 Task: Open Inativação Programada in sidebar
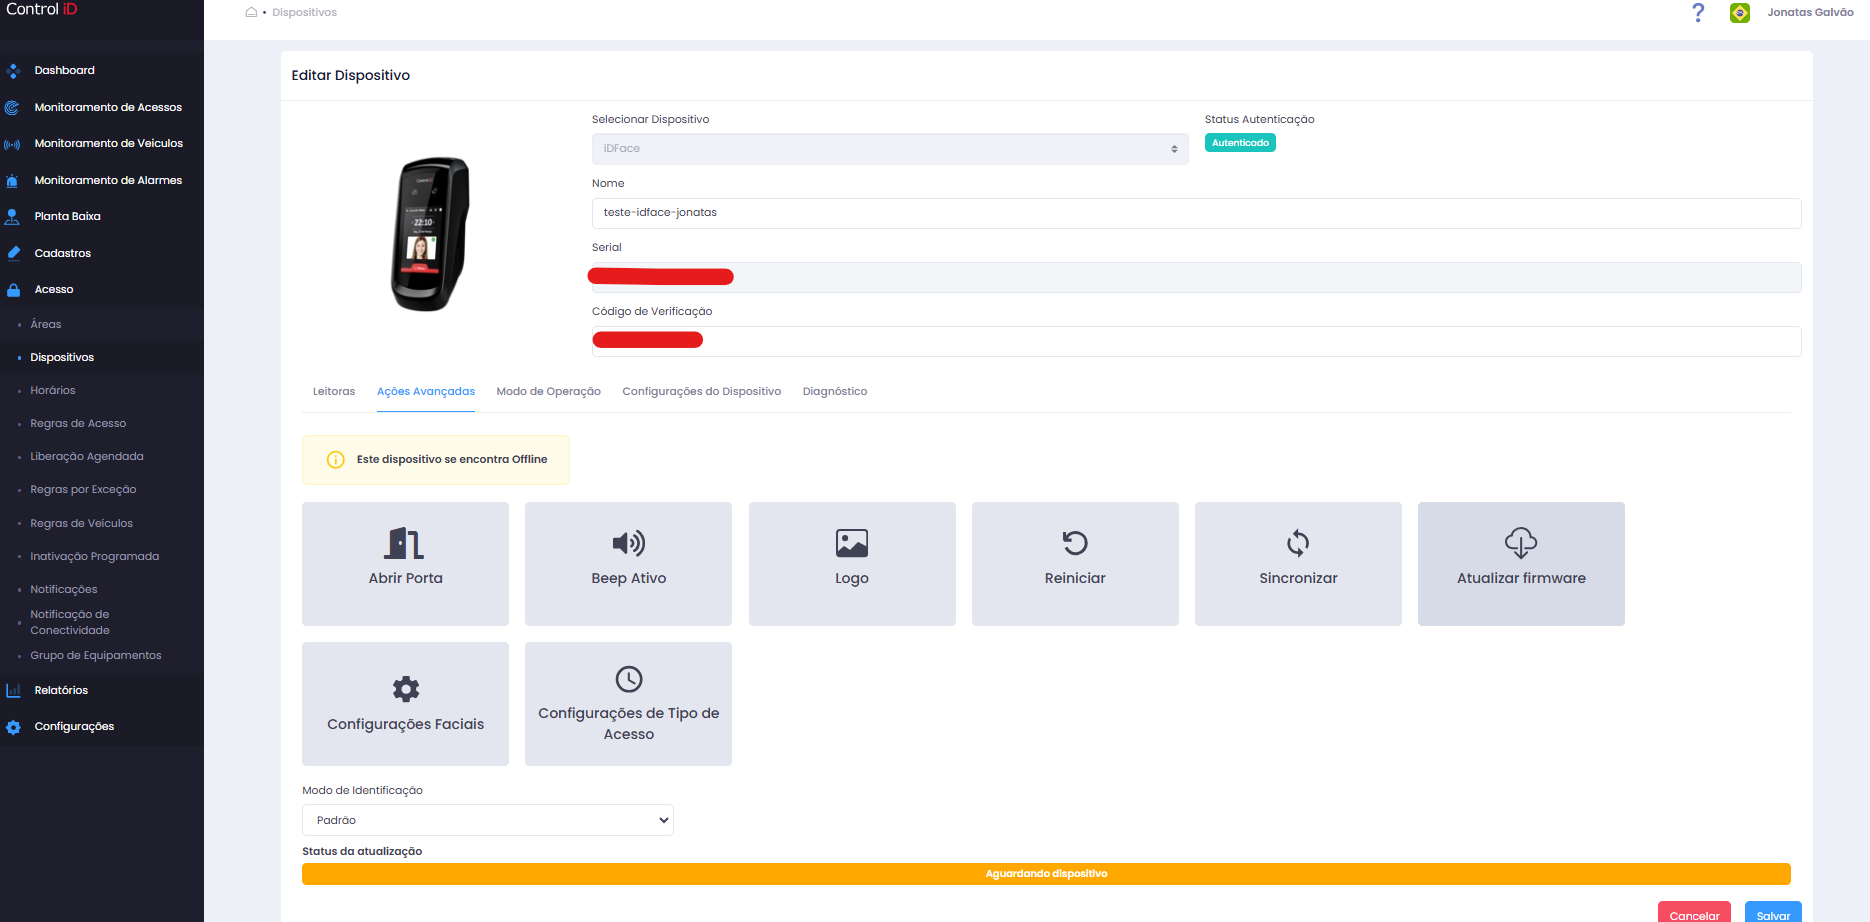click(x=95, y=557)
